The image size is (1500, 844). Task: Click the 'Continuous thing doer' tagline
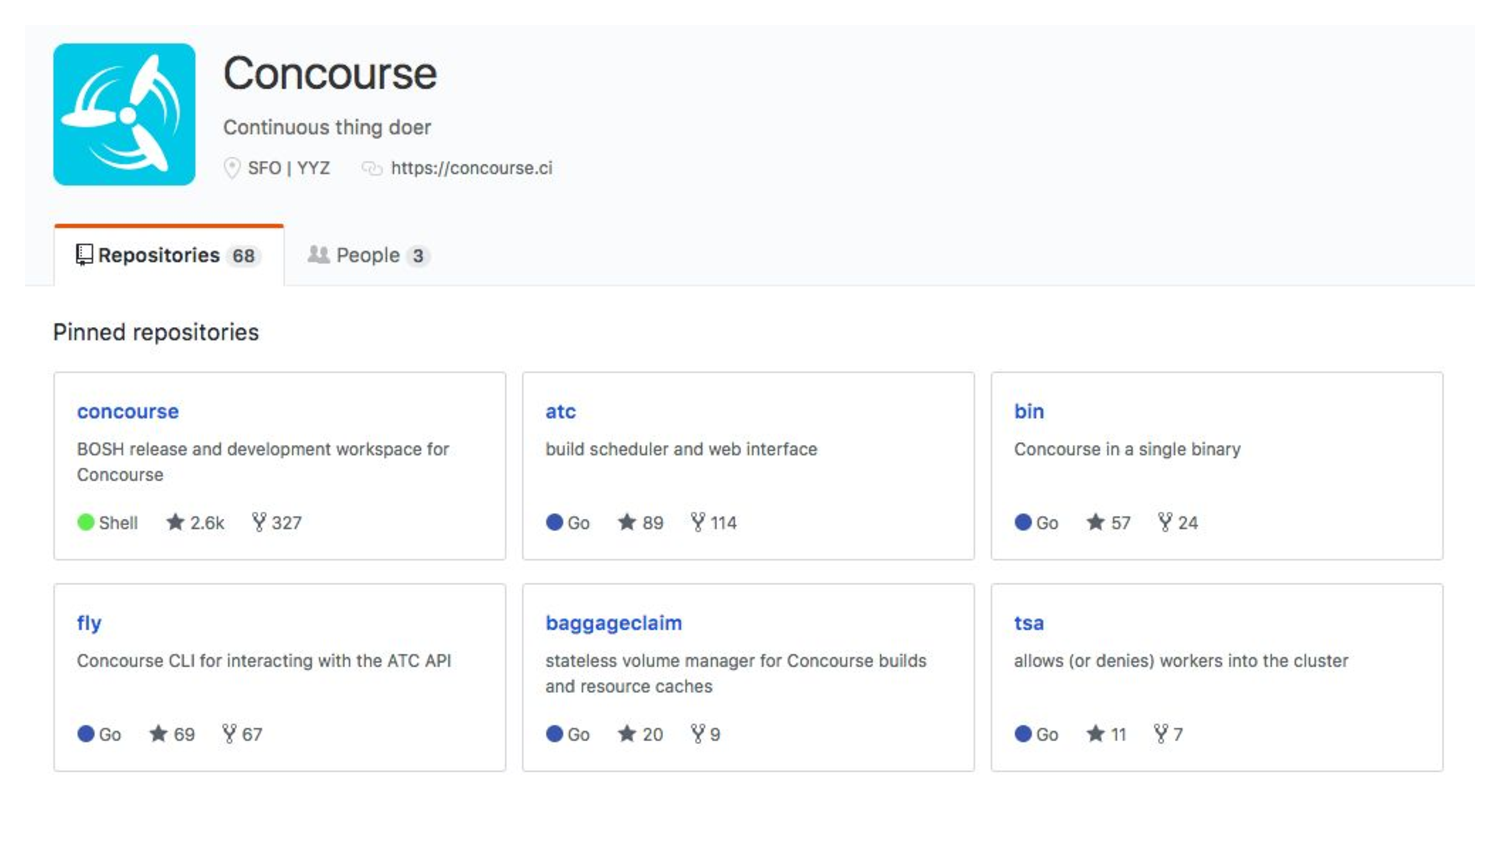pyautogui.click(x=327, y=127)
